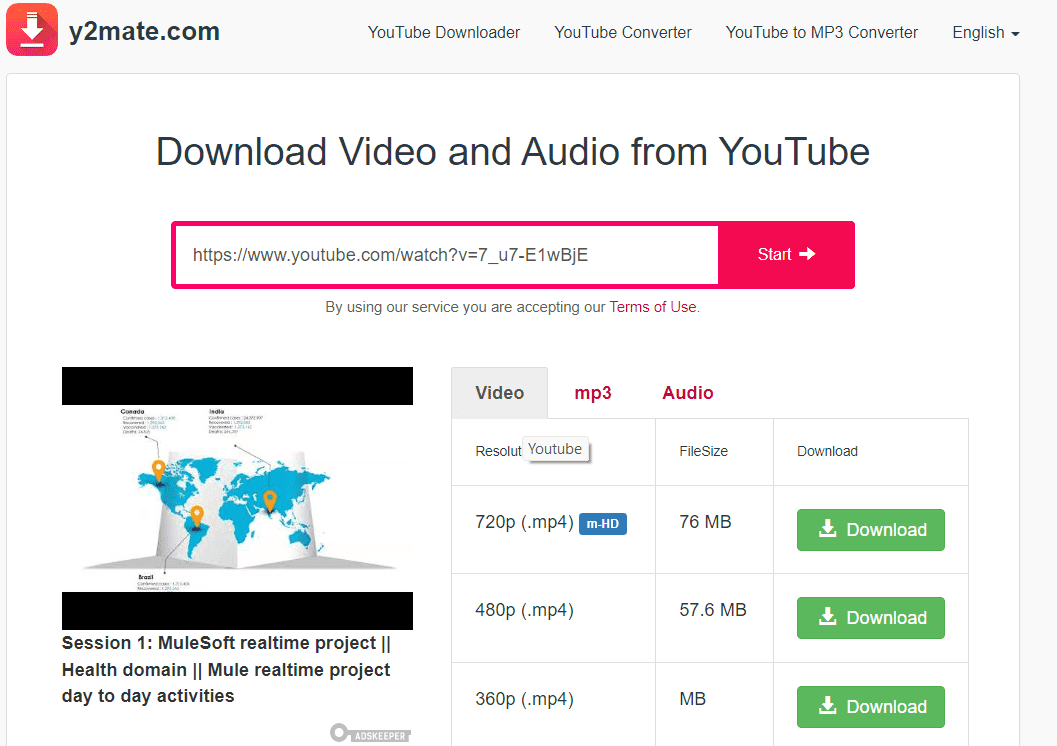Click the video title starting Session 1: MuleSoft
This screenshot has width=1057, height=746.
click(226, 669)
